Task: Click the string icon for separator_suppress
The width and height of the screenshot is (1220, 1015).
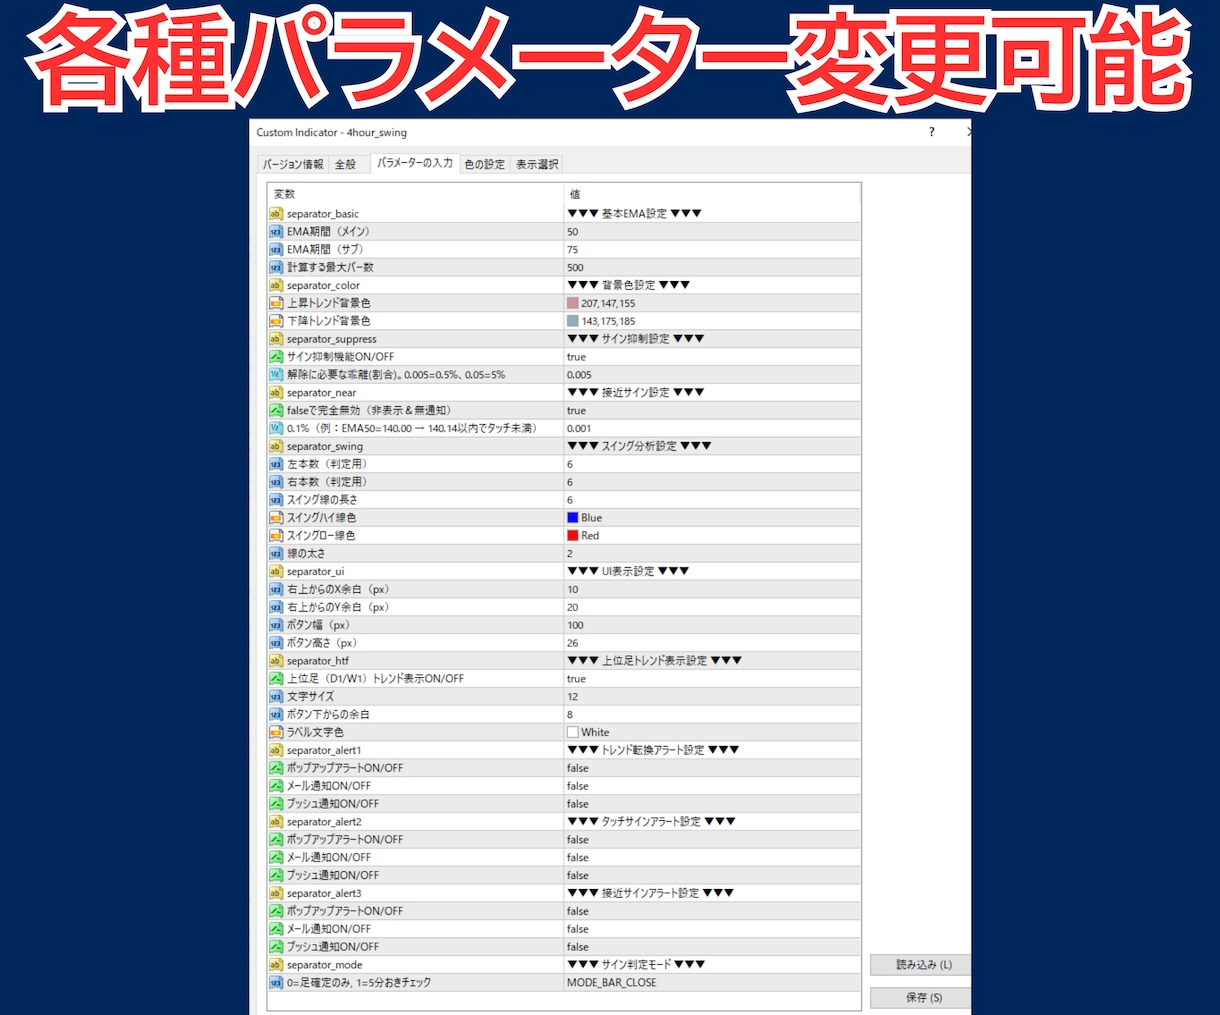Action: (276, 339)
